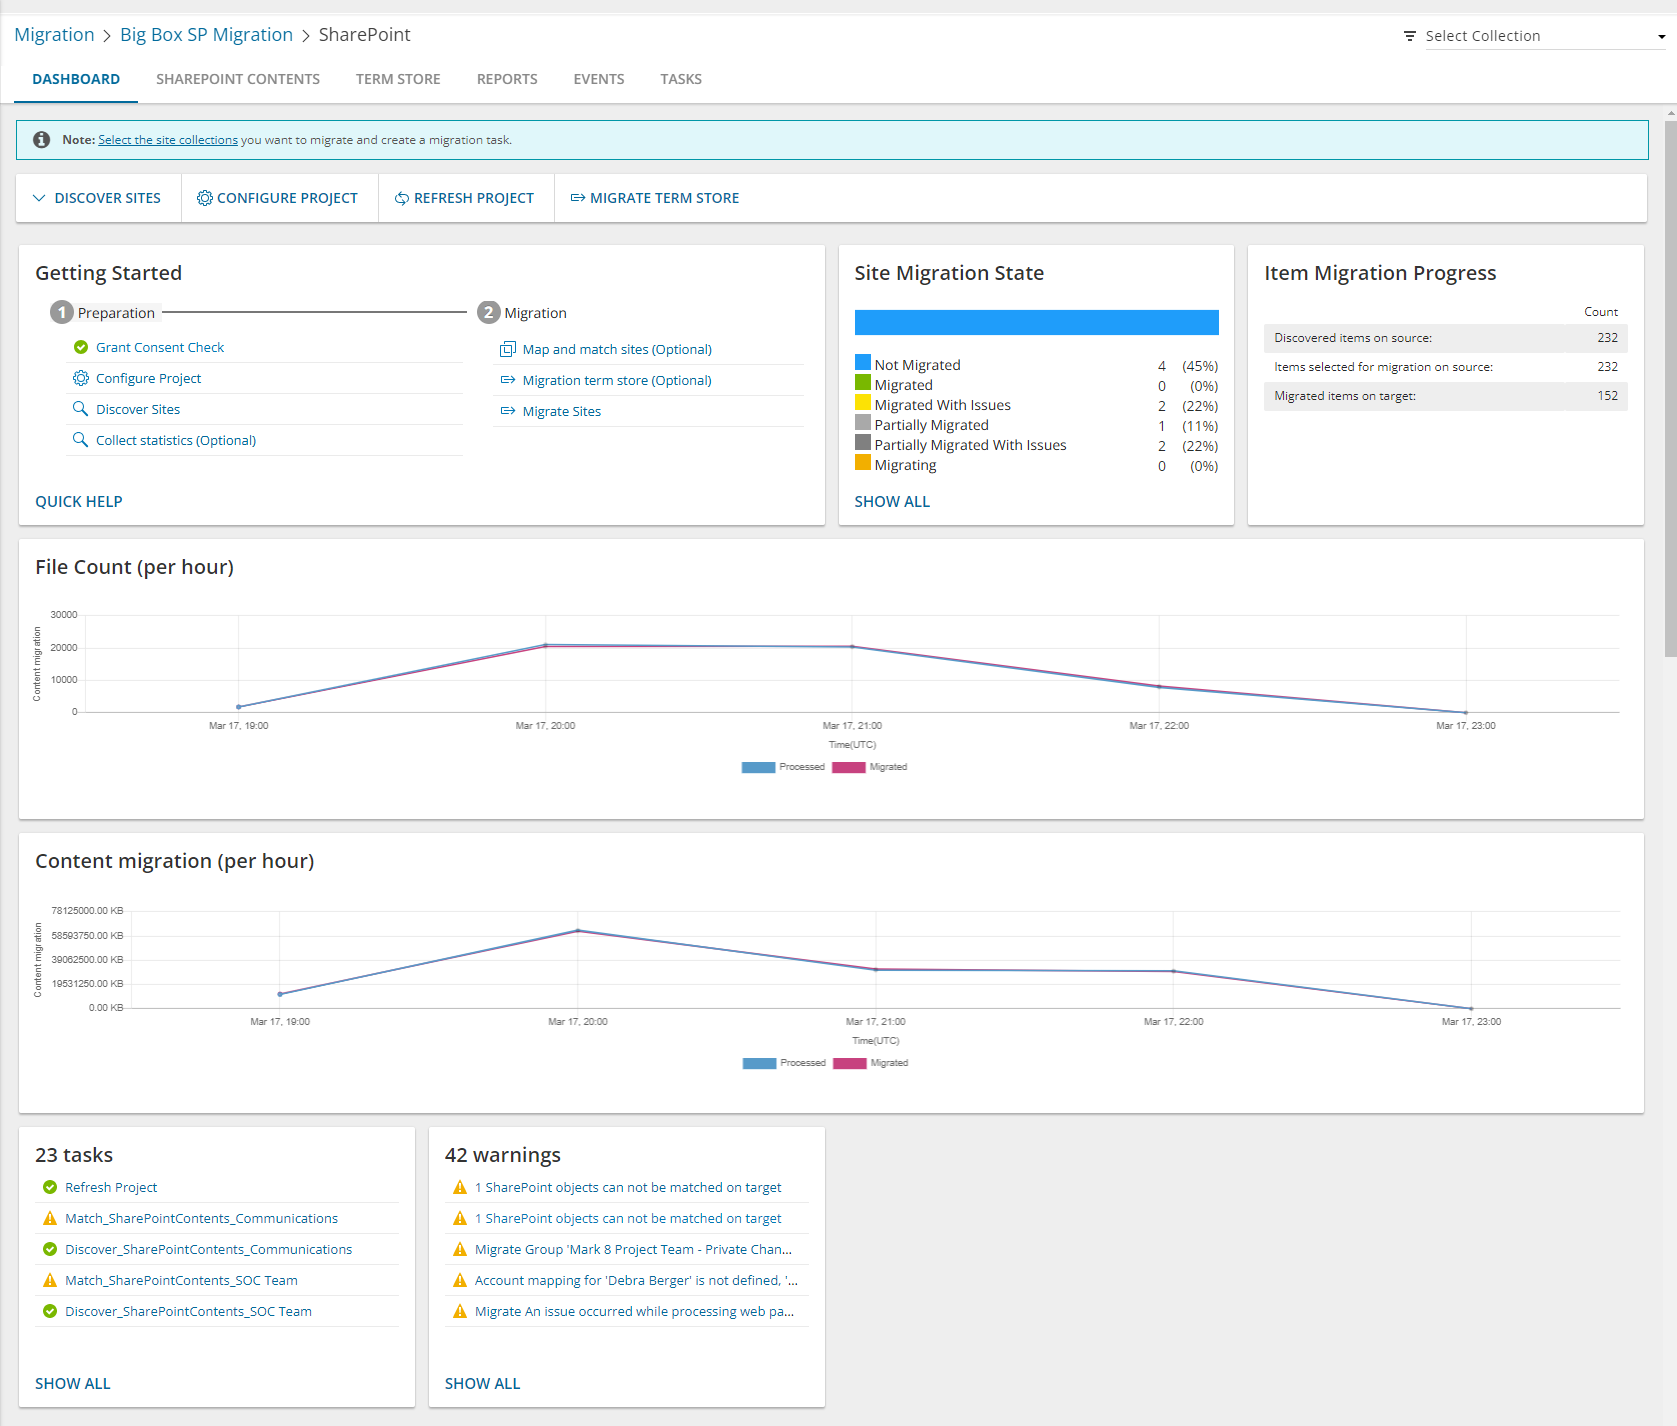1677x1426 pixels.
Task: Click the gear icon on Configure Project toolbar button
Action: point(204,198)
